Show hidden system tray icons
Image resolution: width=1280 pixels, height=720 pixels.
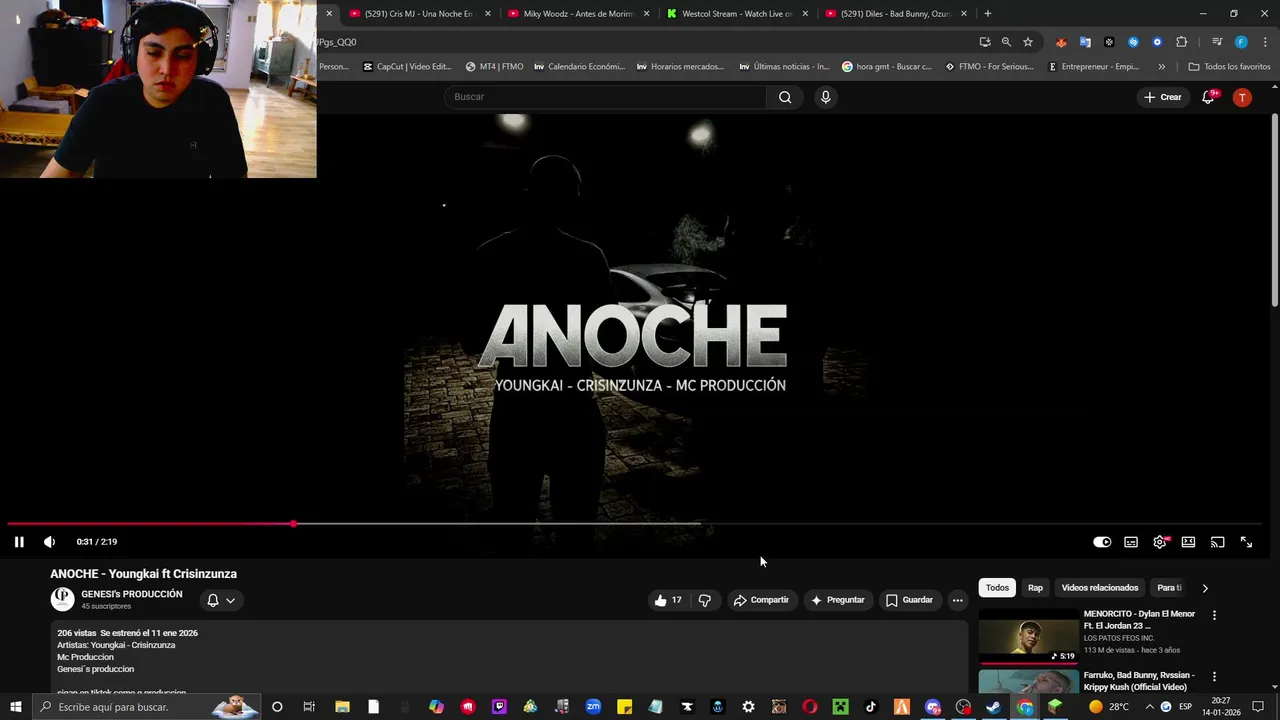(1149, 707)
